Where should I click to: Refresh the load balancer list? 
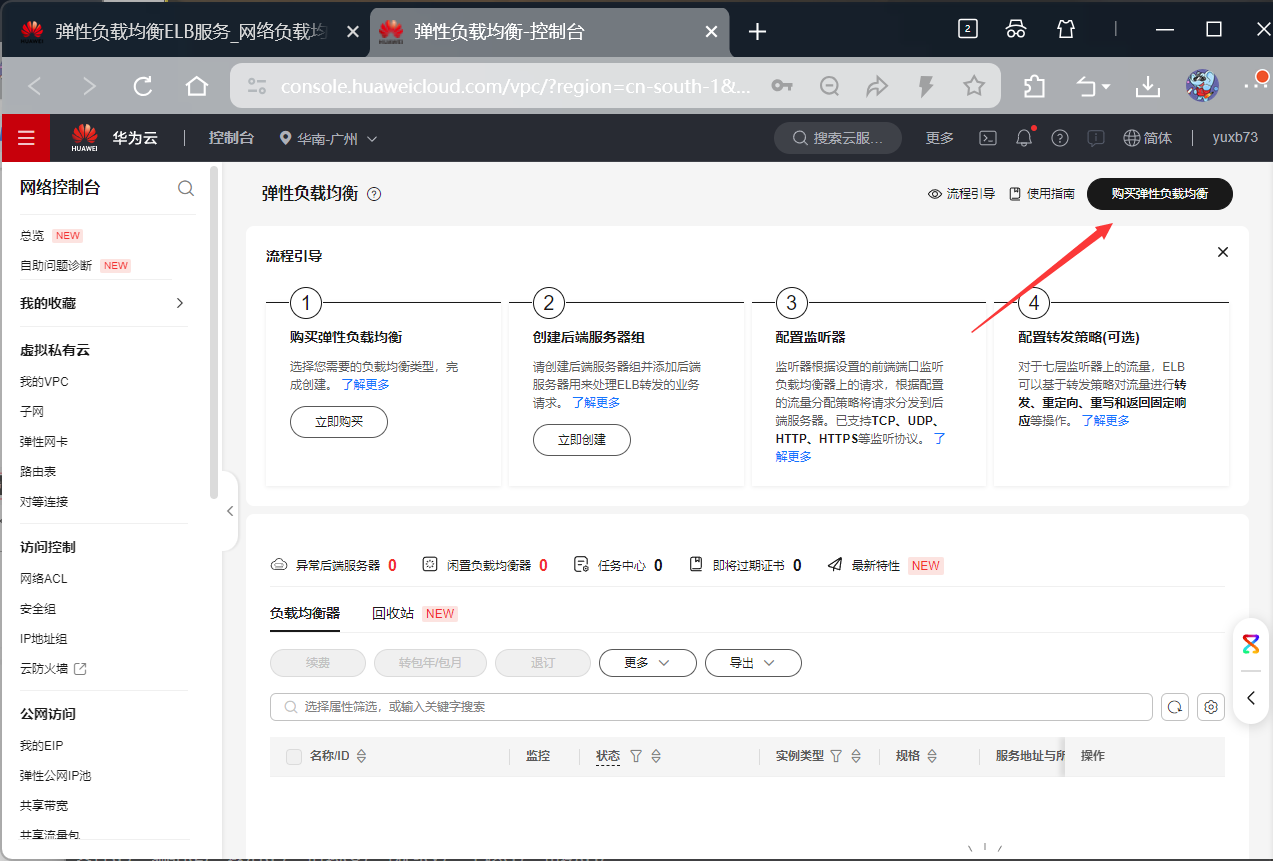tap(1175, 707)
